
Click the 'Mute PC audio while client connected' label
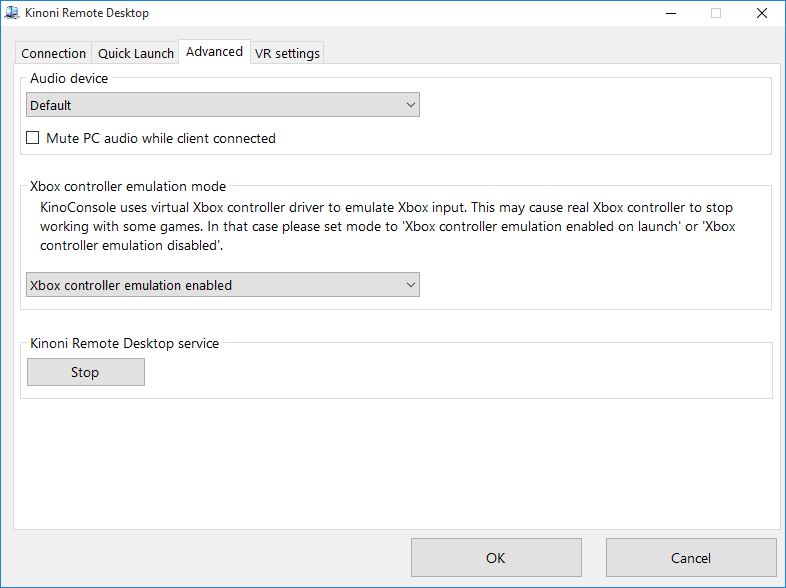pos(160,138)
